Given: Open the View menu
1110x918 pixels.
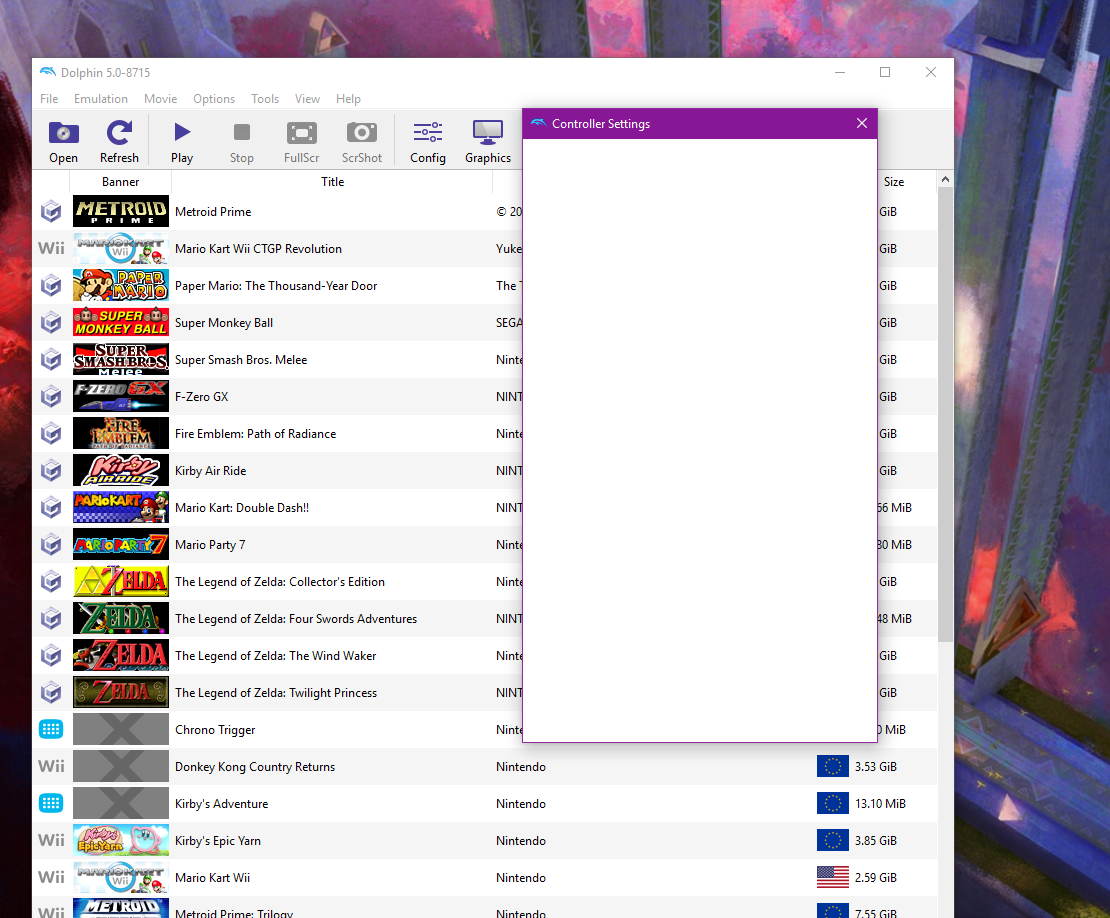Looking at the screenshot, I should coord(307,98).
